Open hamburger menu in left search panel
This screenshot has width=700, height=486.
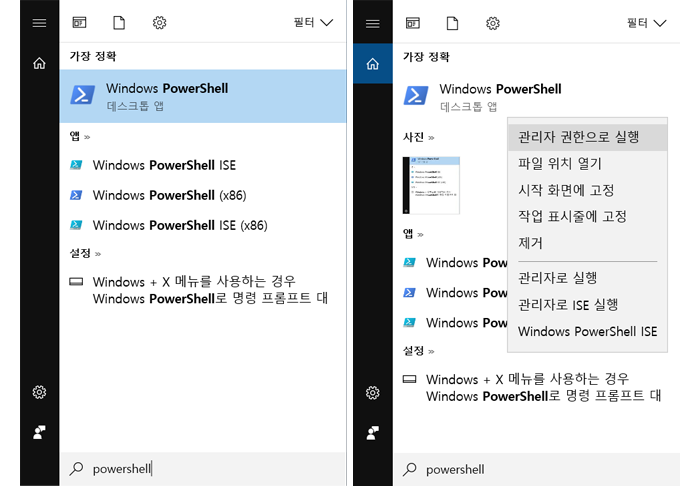(x=39, y=23)
